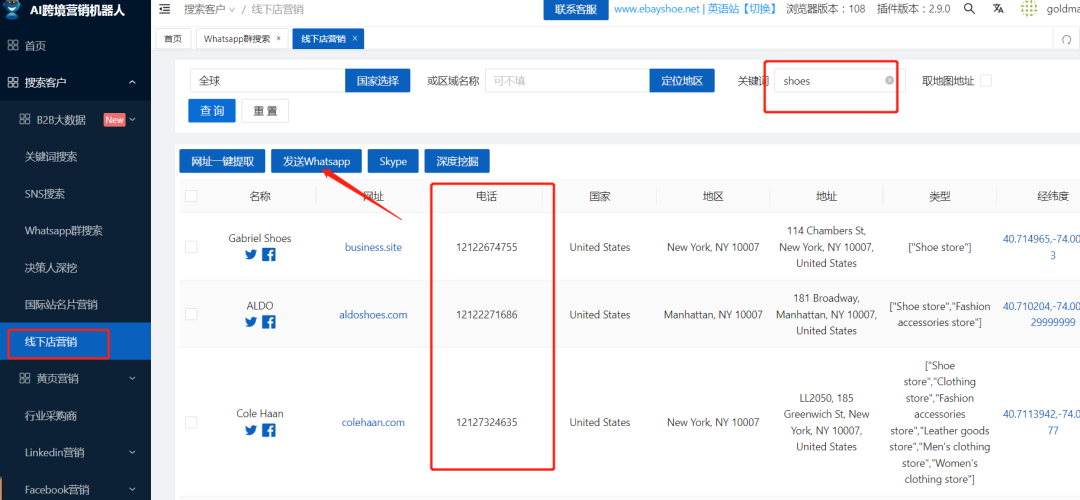Click the www.ebayshoe.net site link
Viewport: 1080px width, 500px height.
(657, 10)
